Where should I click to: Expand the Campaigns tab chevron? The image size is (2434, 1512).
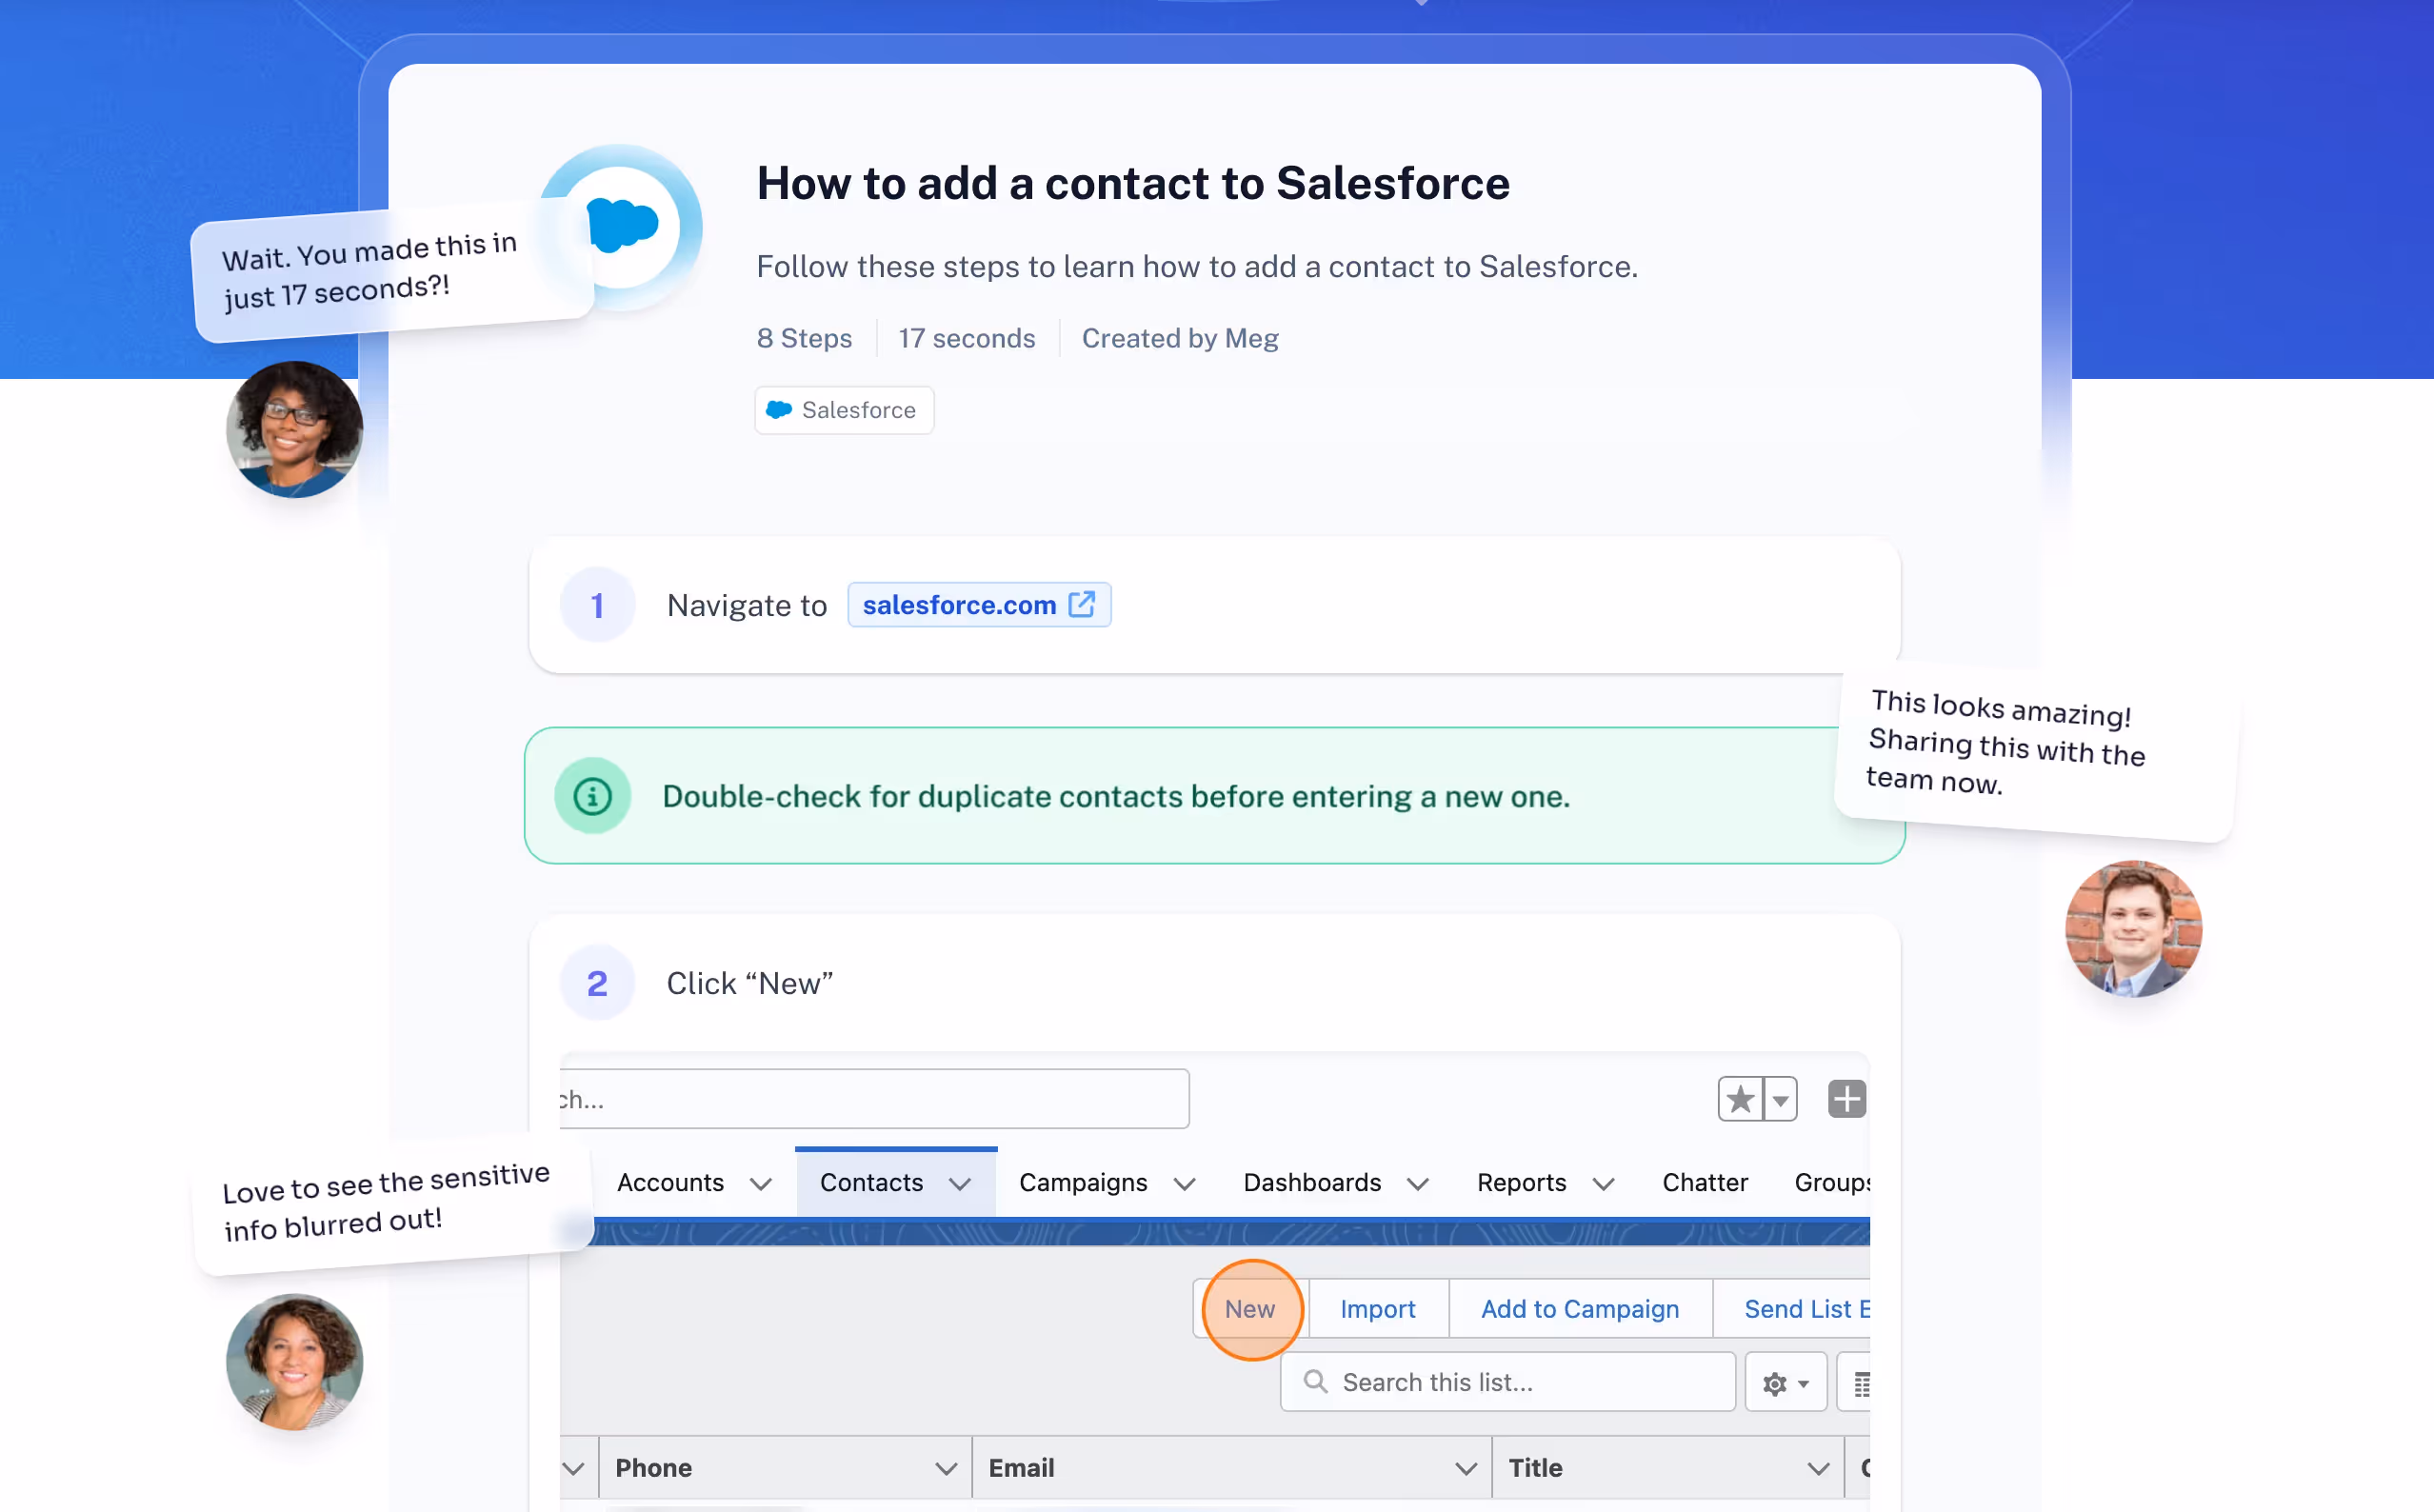click(x=1185, y=1184)
